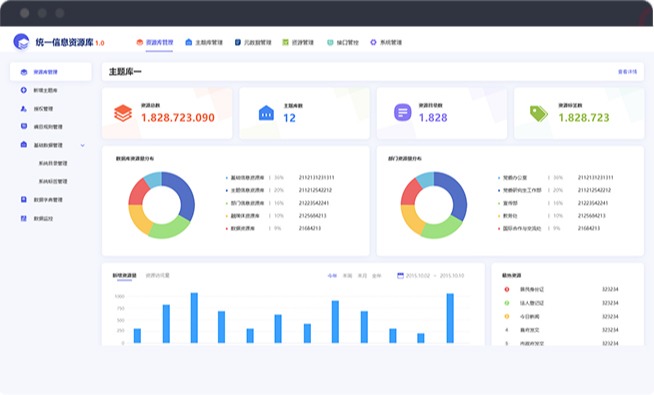Image resolution: width=654 pixels, height=395 pixels.
Task: Click the value 1.828.723.090
Action: tap(178, 118)
